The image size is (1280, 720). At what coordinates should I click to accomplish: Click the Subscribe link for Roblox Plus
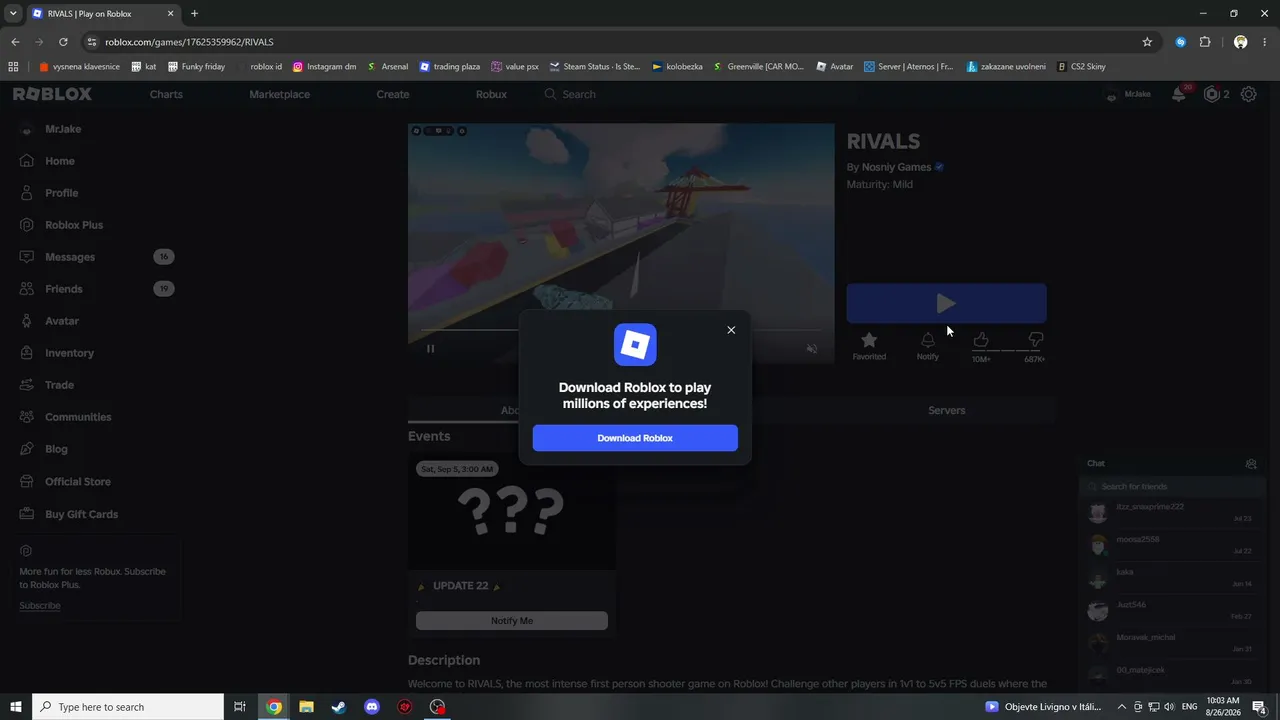(40, 606)
